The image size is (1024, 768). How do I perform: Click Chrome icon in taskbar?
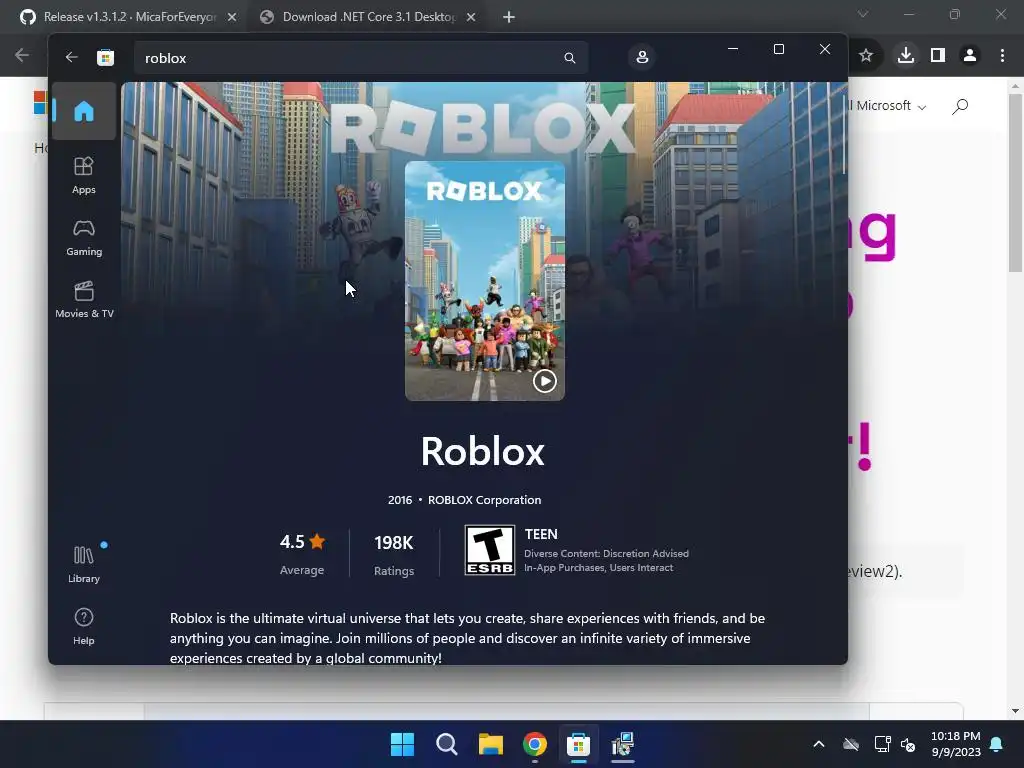[535, 744]
